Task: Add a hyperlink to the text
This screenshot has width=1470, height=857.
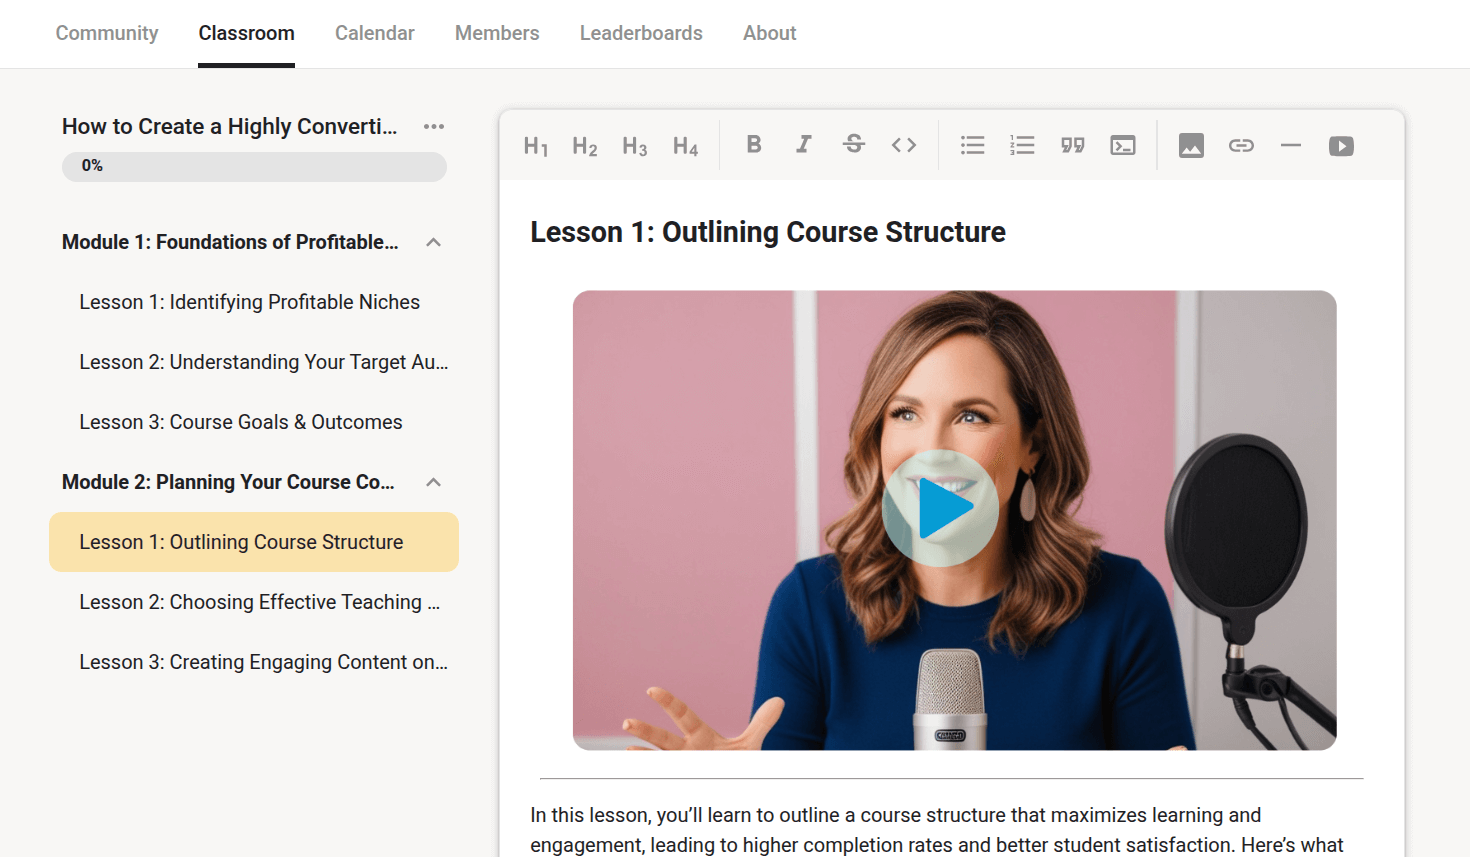Action: click(1241, 146)
